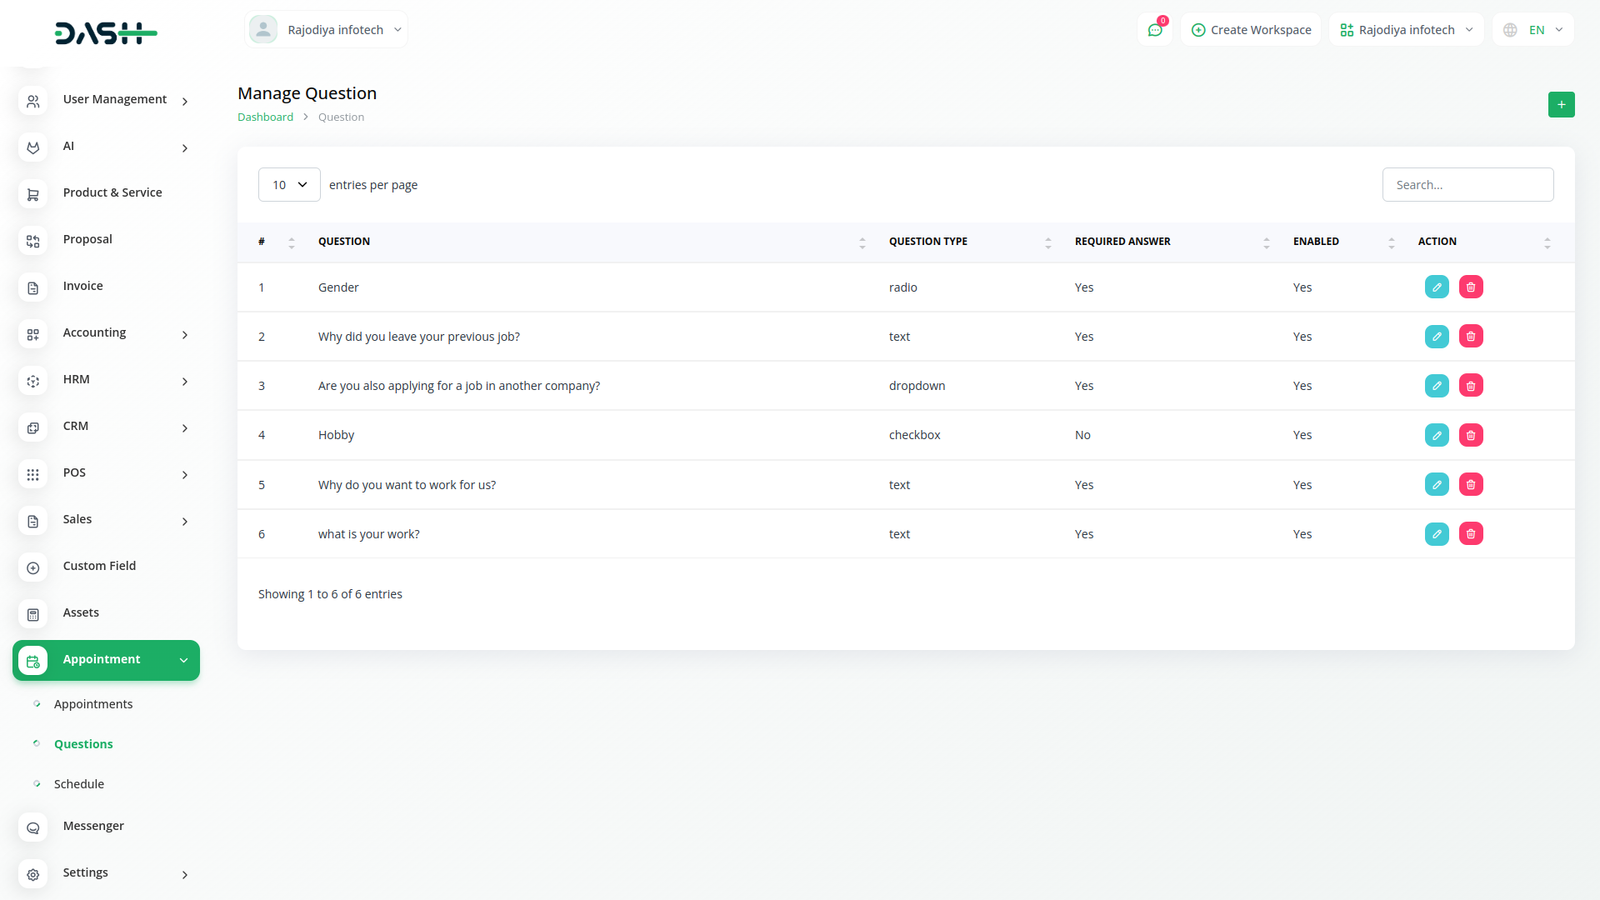
Task: Edit the 'Why do you want to work for us?' question
Action: click(1436, 485)
